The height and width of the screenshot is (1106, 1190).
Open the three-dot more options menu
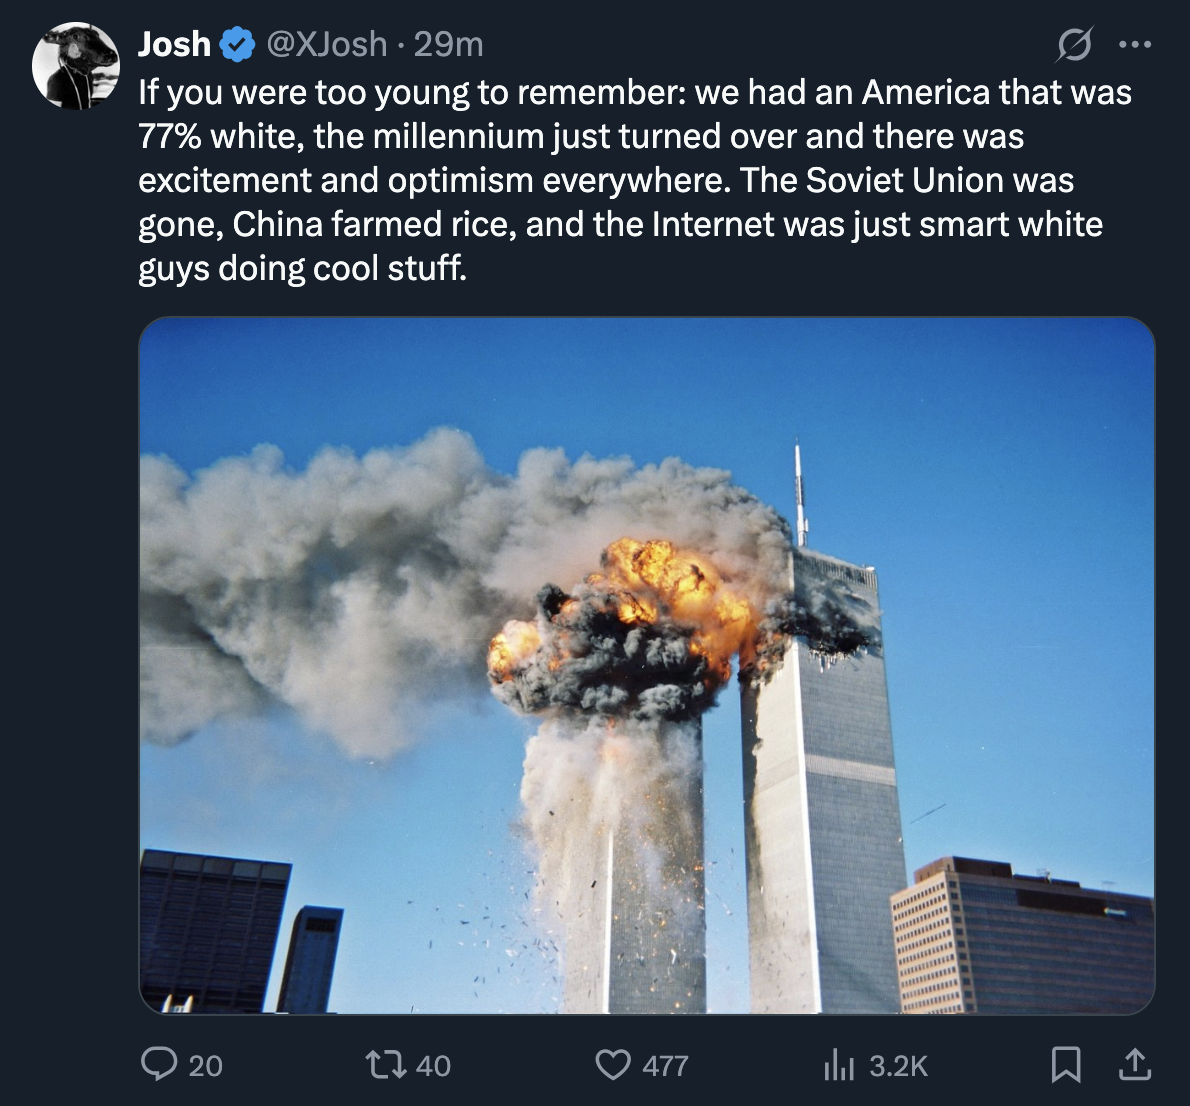tap(1135, 45)
